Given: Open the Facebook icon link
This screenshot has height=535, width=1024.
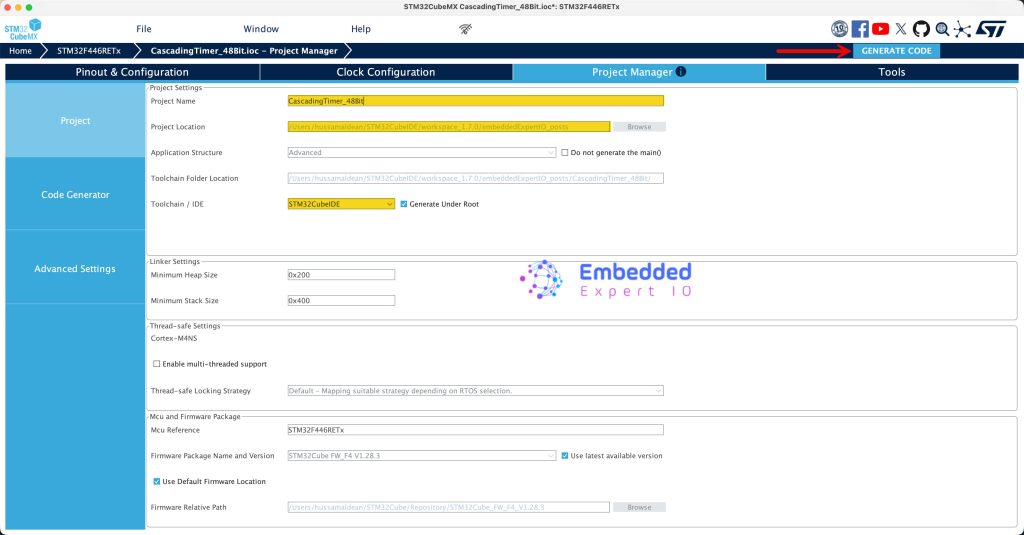Looking at the screenshot, I should 860,29.
